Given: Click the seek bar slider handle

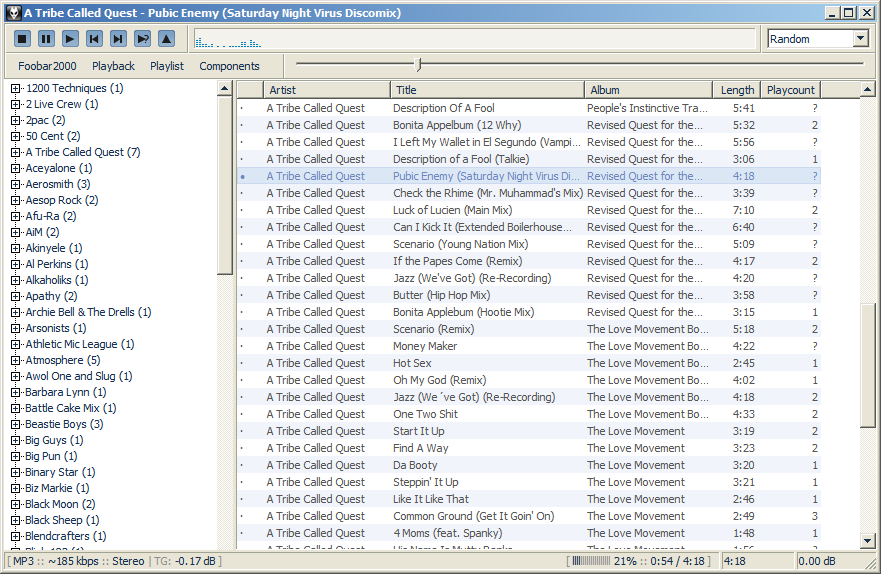Looking at the screenshot, I should click(418, 65).
